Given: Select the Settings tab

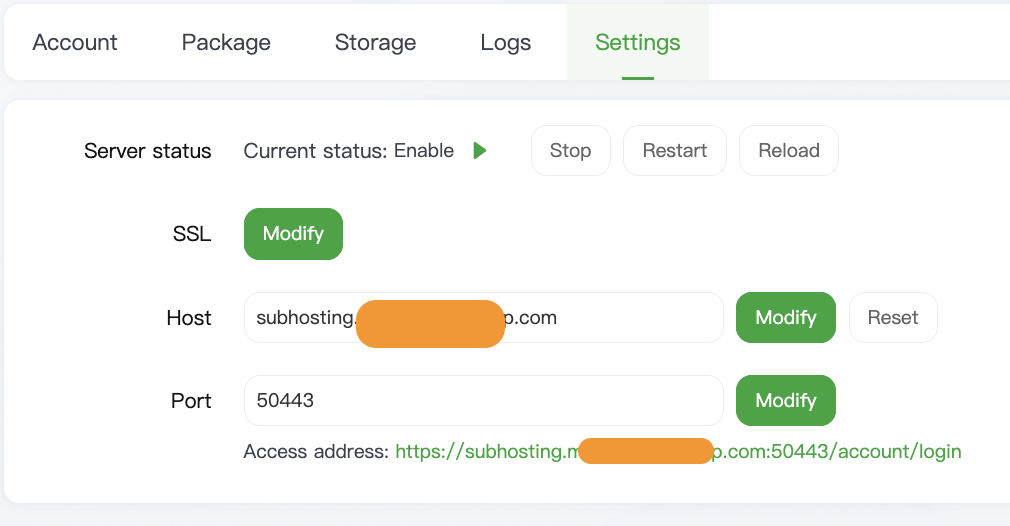Looking at the screenshot, I should tap(637, 42).
